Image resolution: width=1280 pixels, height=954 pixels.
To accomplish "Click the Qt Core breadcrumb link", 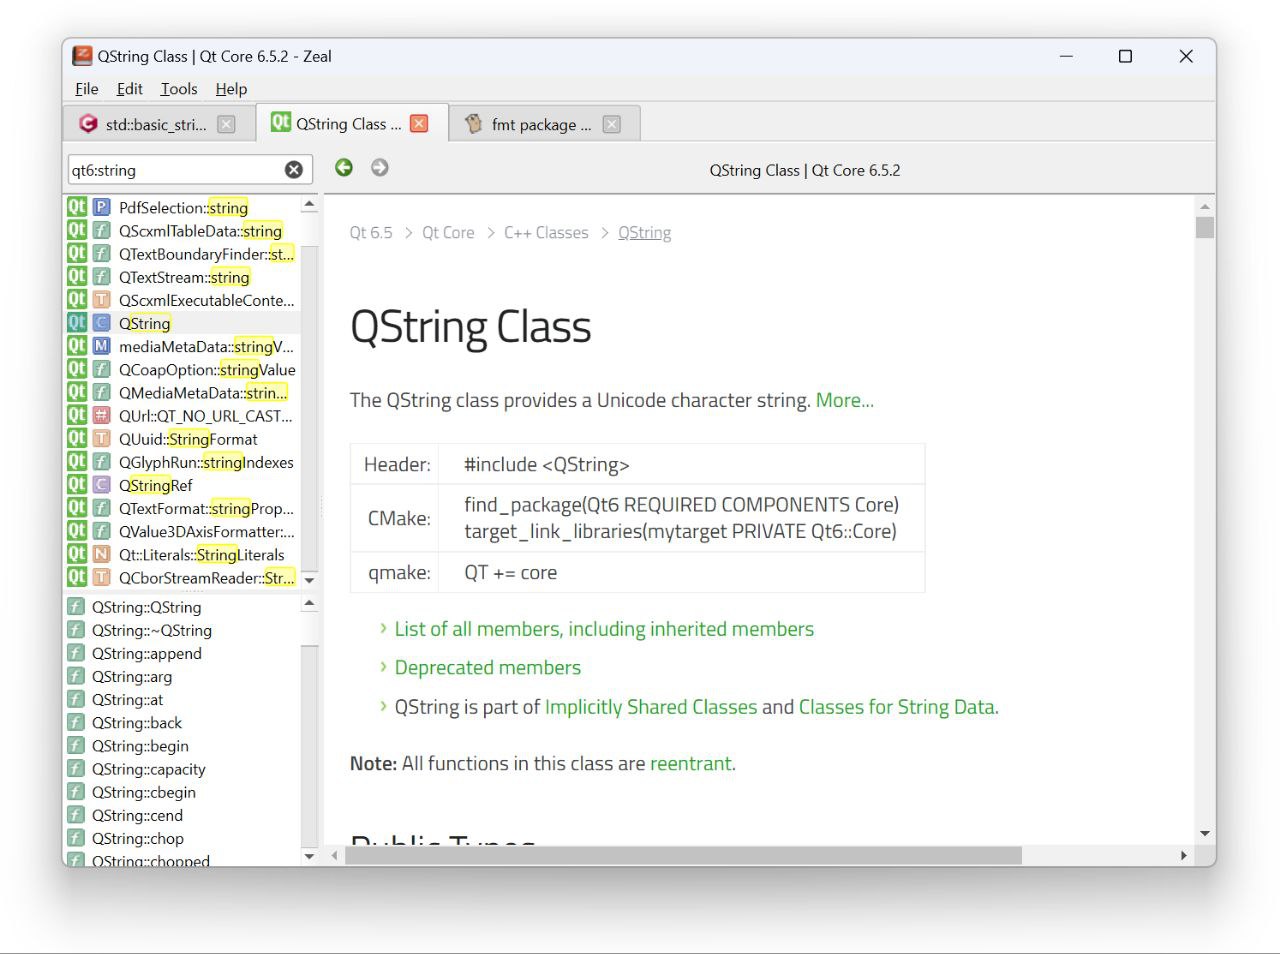I will (448, 233).
